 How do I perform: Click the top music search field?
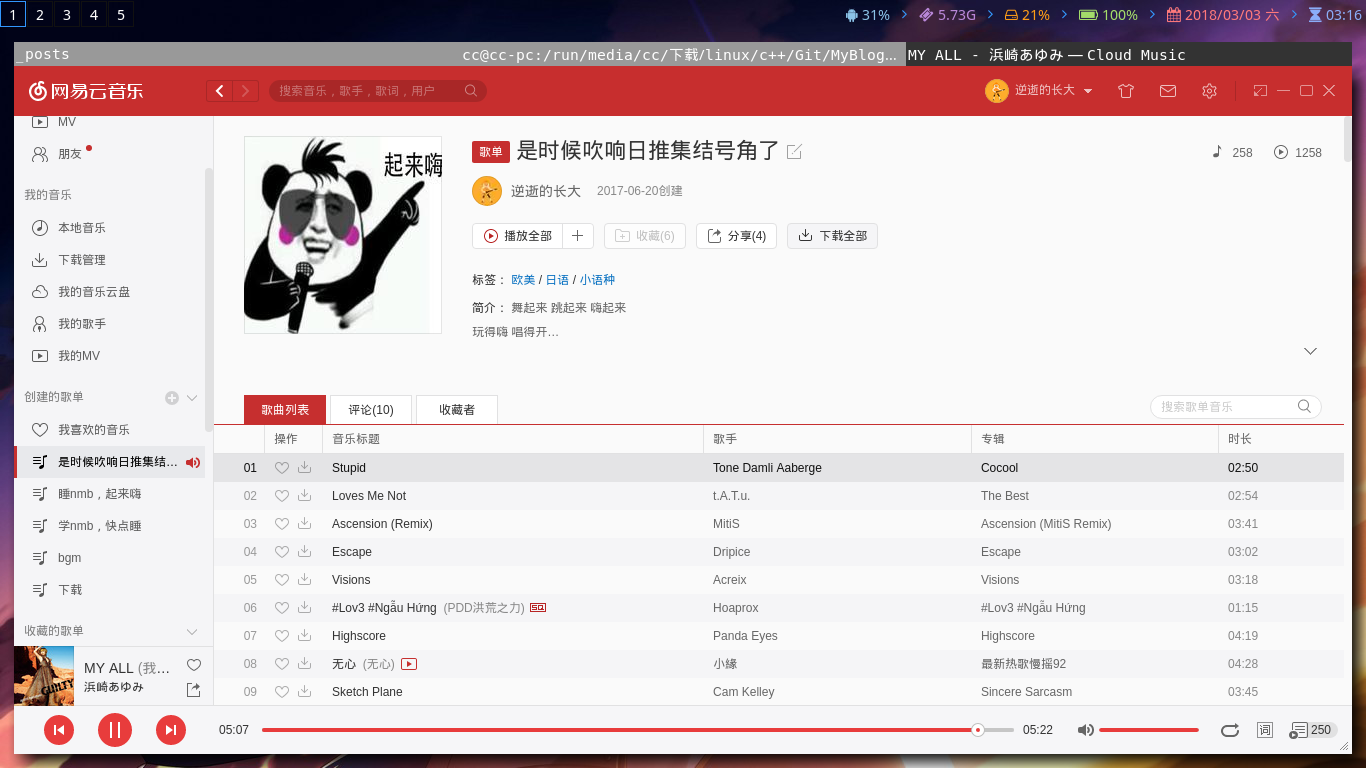(x=378, y=91)
